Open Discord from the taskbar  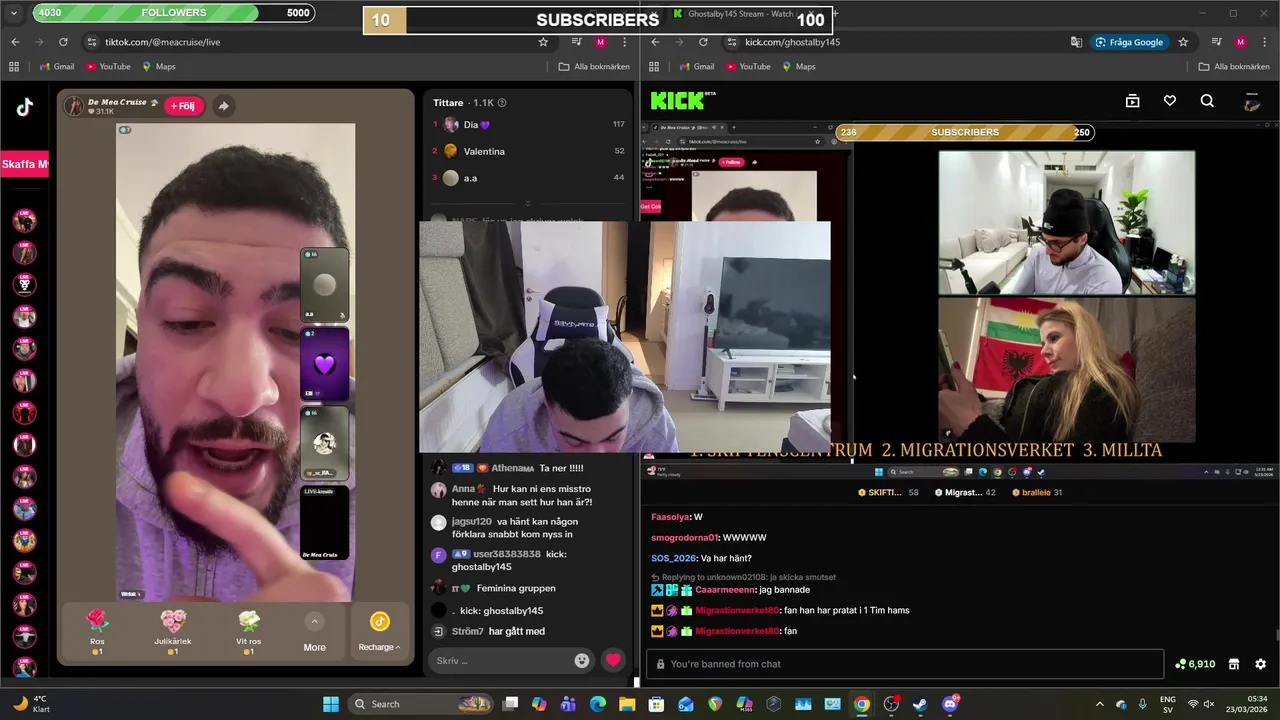tap(950, 704)
